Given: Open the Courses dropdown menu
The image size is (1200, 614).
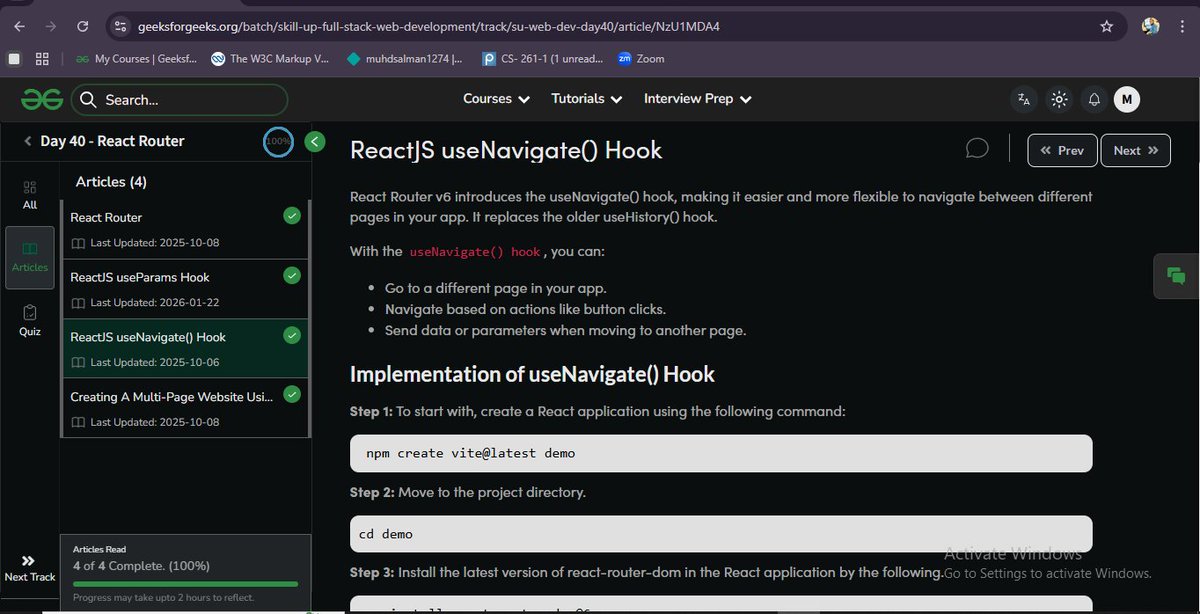Looking at the screenshot, I should click(x=496, y=99).
